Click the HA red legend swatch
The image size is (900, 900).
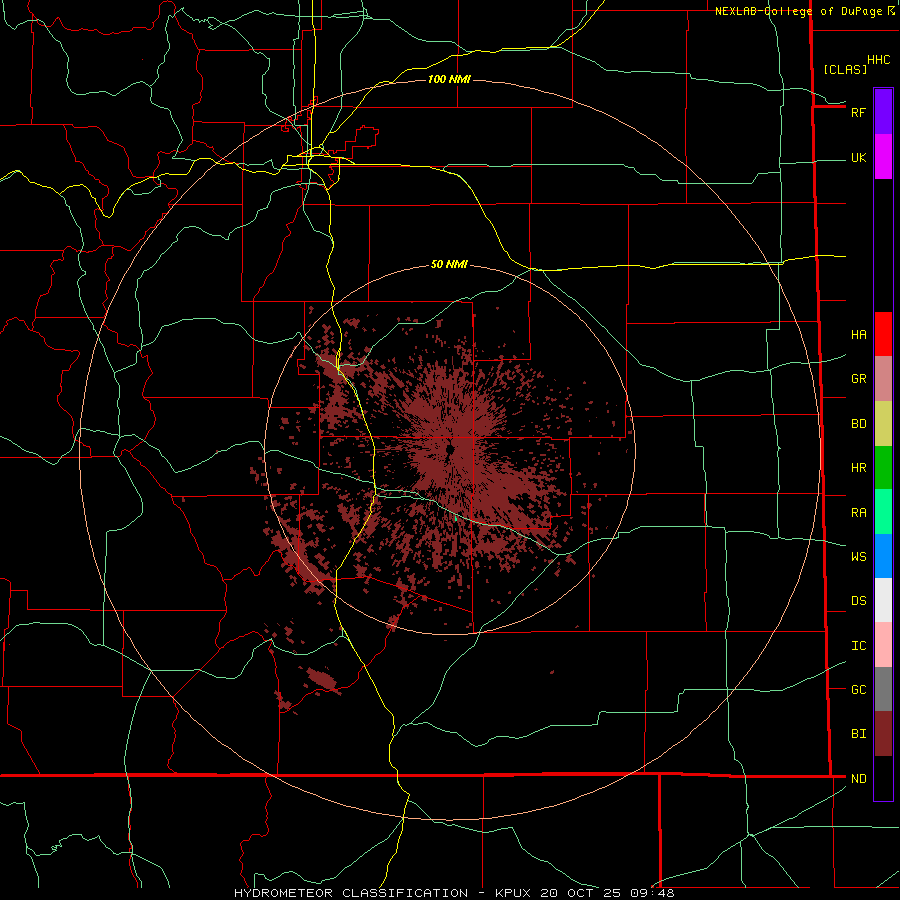(x=883, y=334)
